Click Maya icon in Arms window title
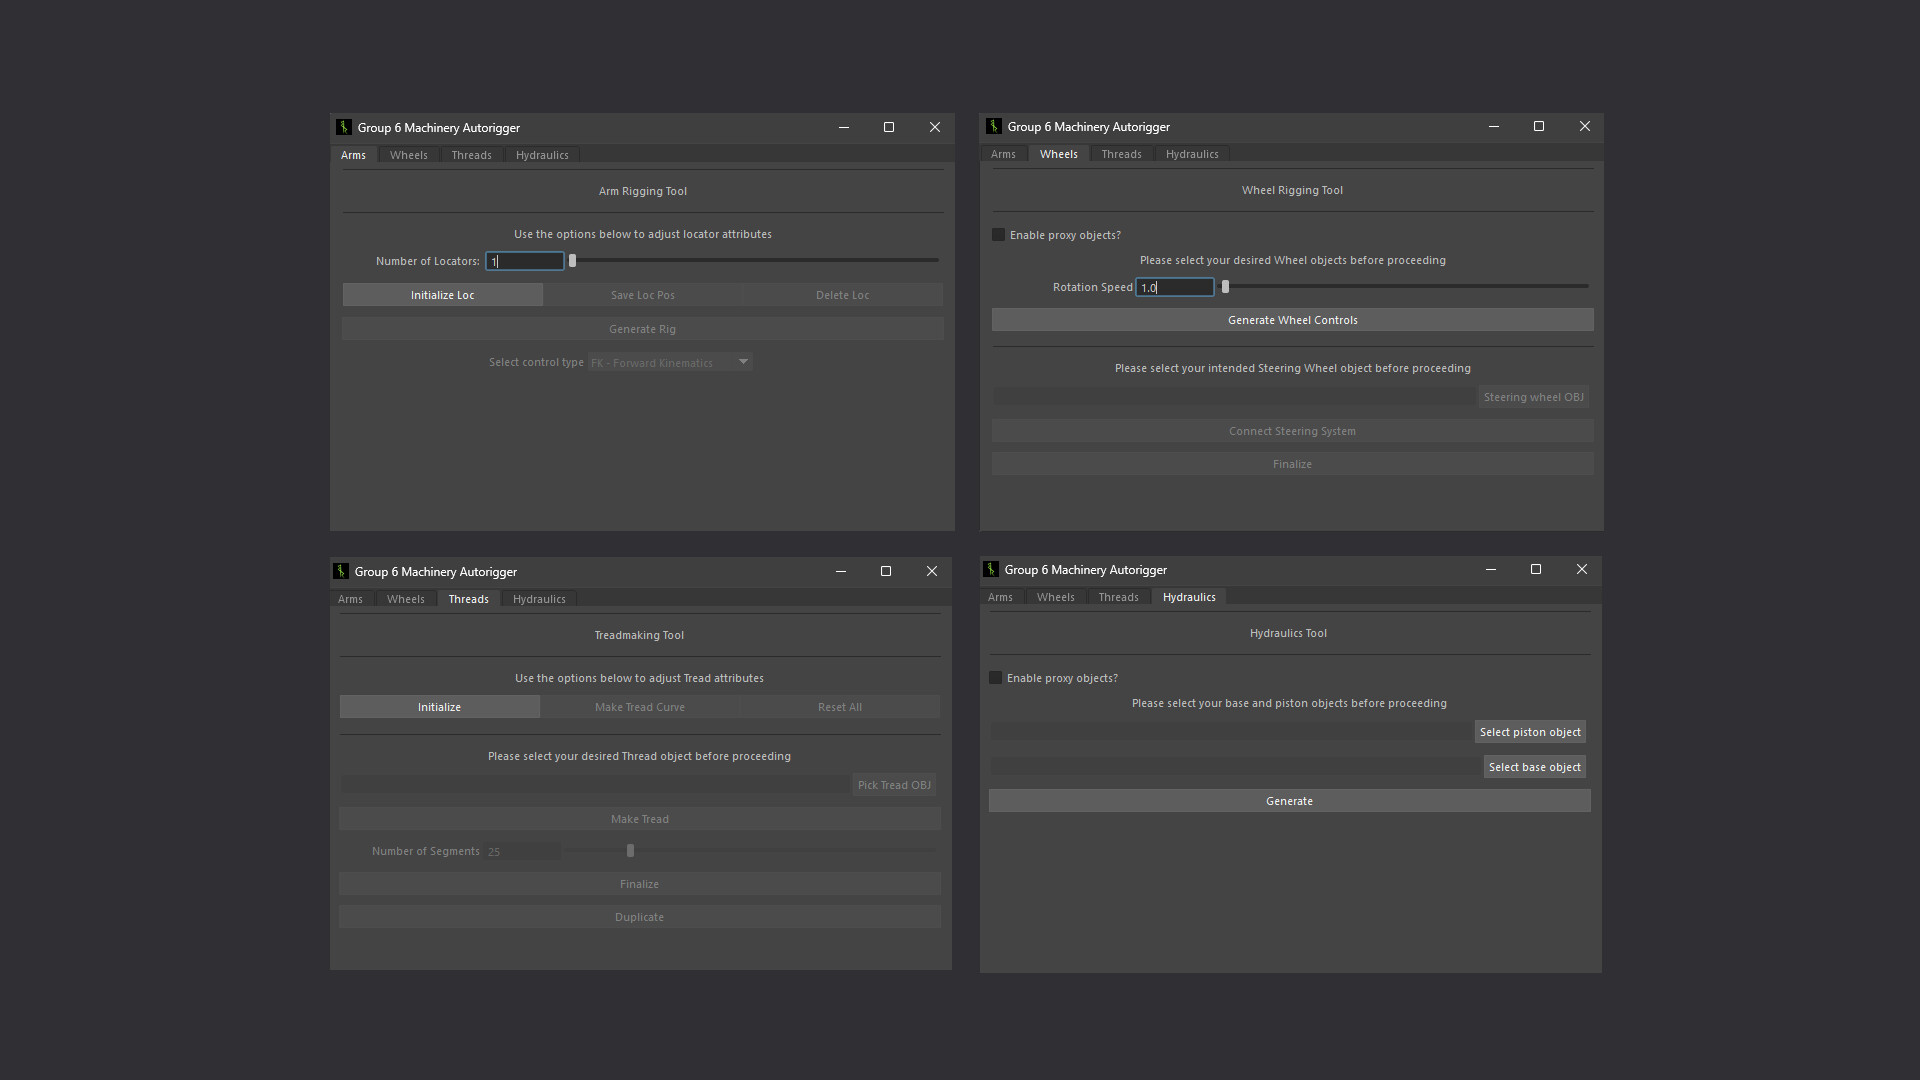 click(x=343, y=127)
